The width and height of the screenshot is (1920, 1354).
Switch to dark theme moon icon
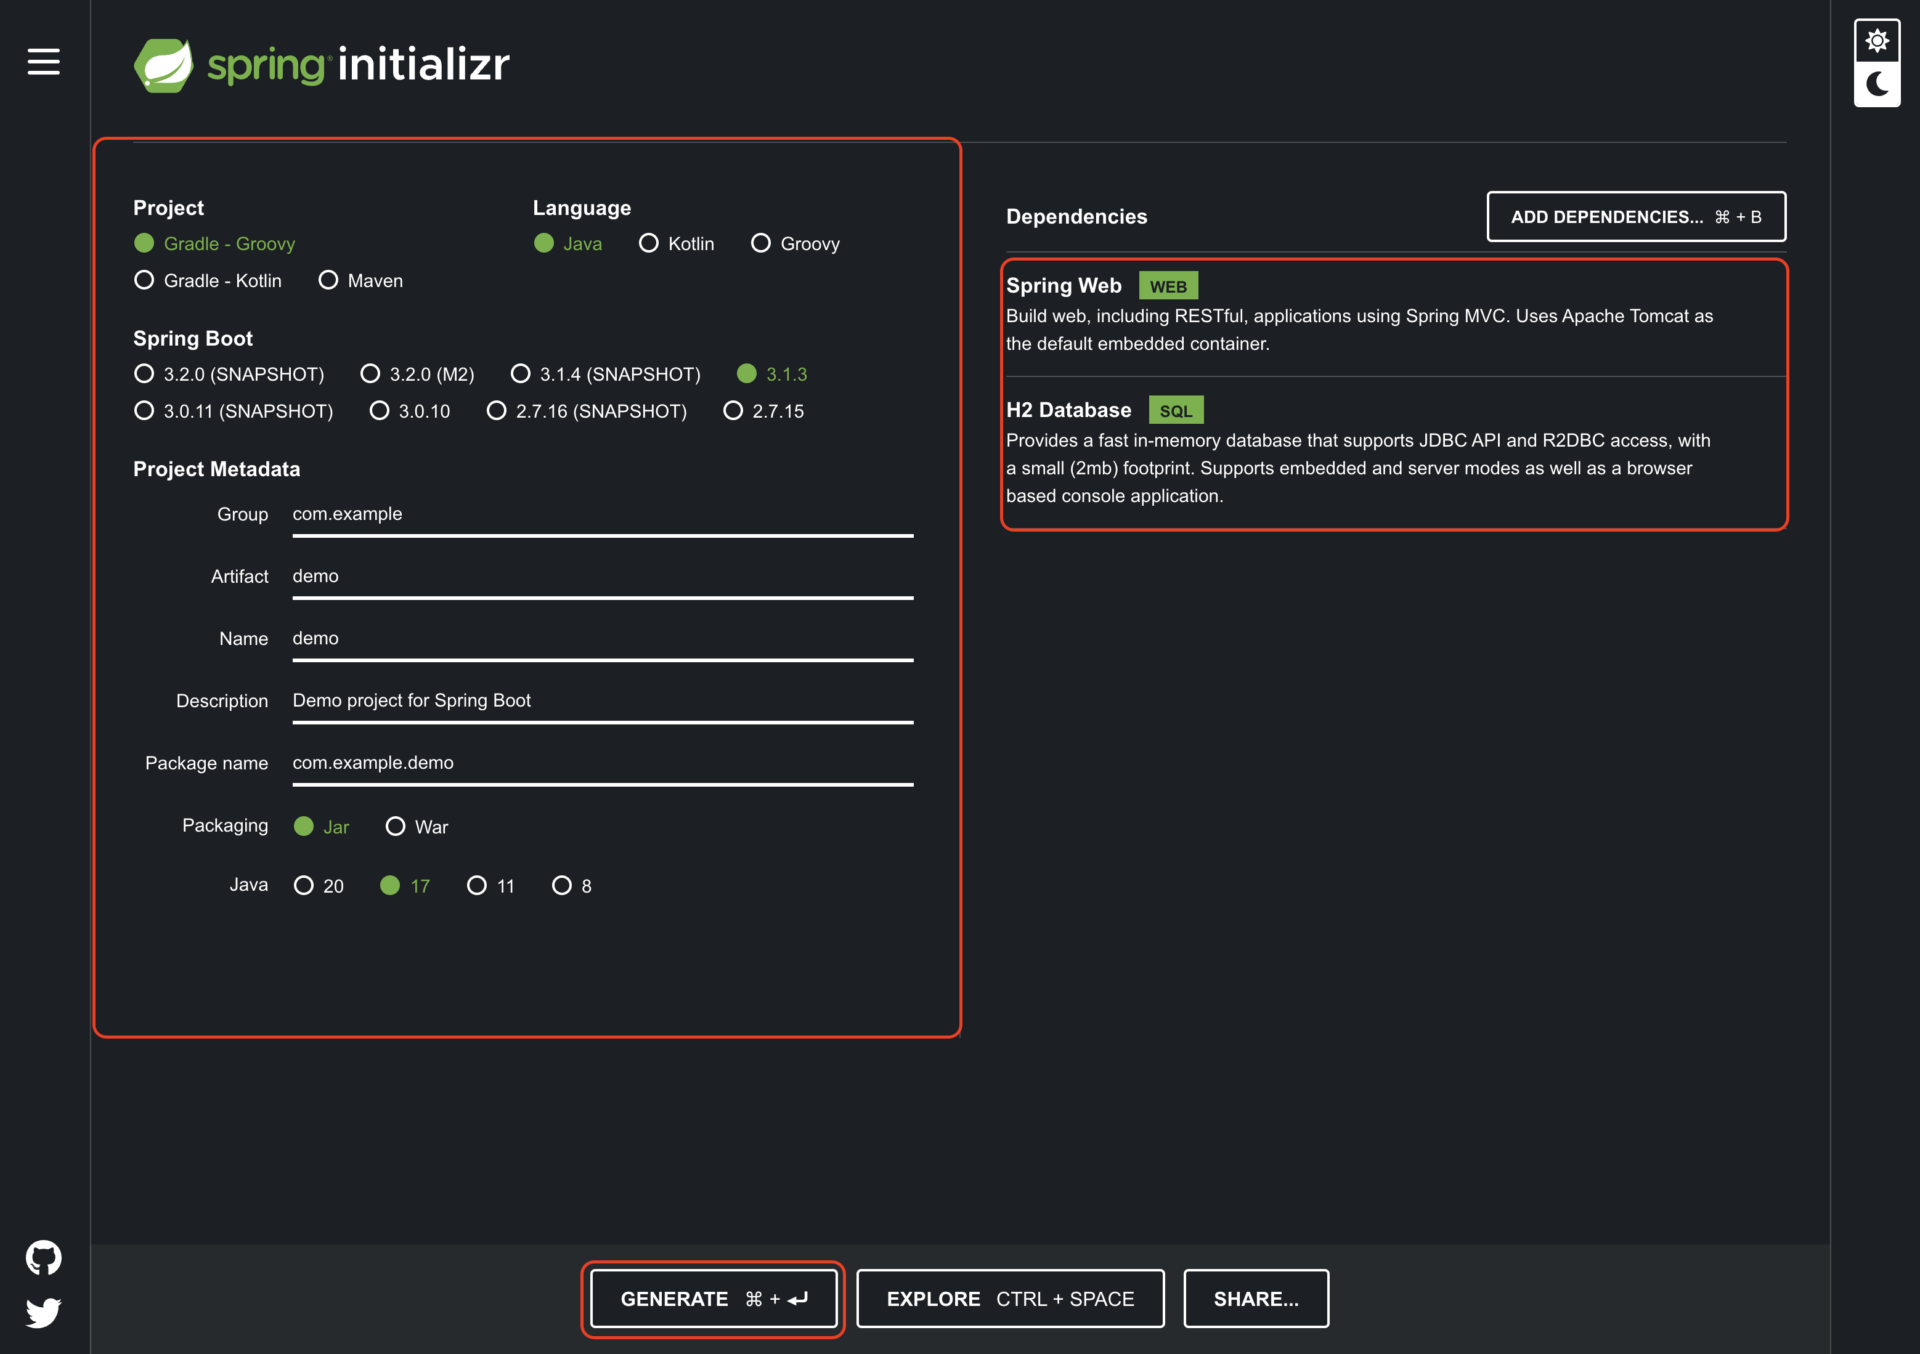1877,84
